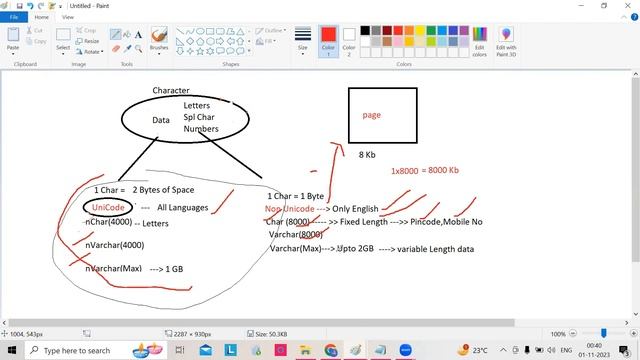Expand the Paste dropdown arrow
The image size is (640, 360).
tap(13, 53)
